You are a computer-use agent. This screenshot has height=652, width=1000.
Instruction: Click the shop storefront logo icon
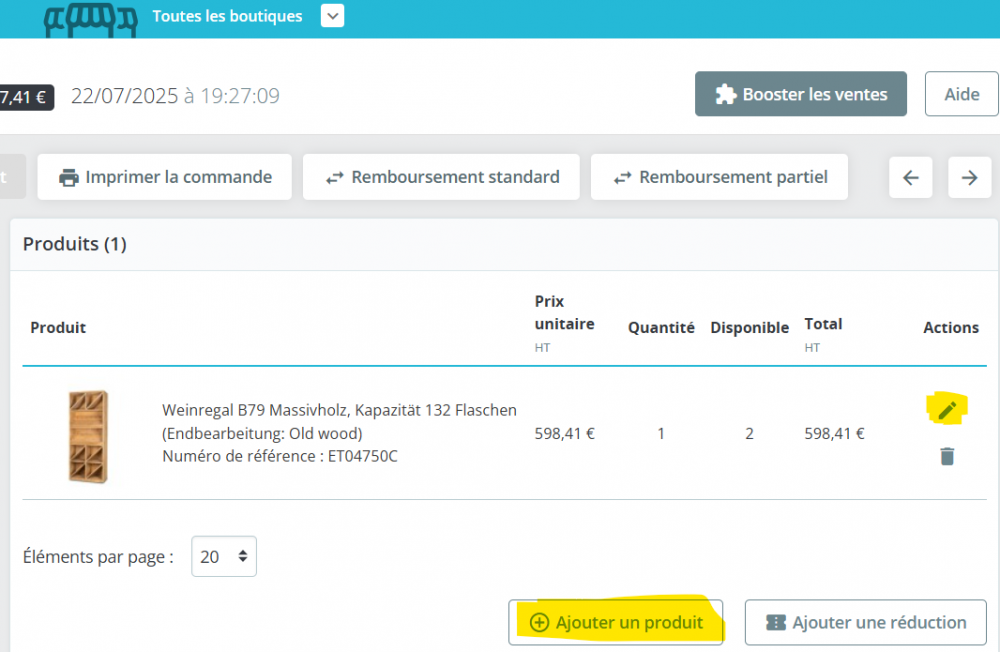tap(91, 19)
